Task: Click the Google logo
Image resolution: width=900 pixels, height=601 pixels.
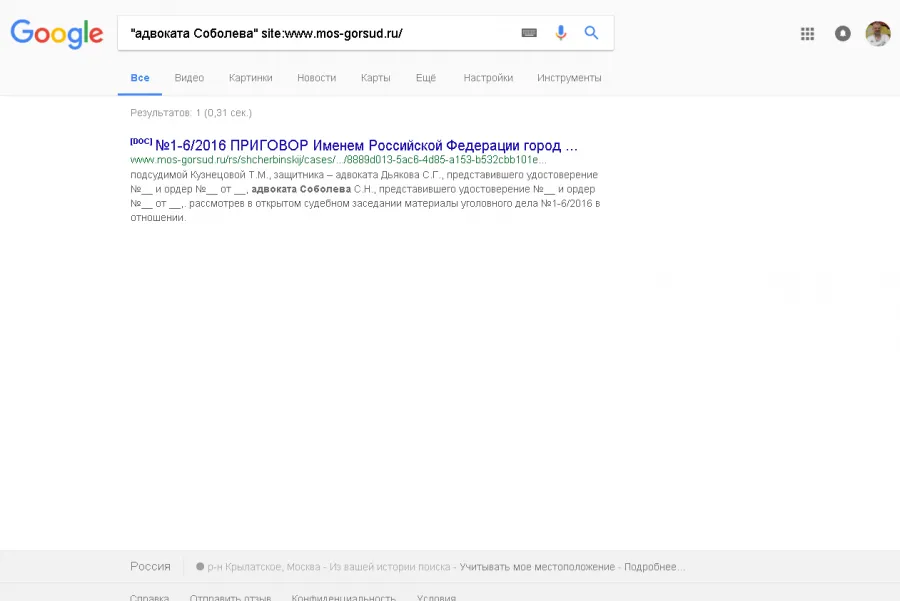Action: click(x=57, y=33)
